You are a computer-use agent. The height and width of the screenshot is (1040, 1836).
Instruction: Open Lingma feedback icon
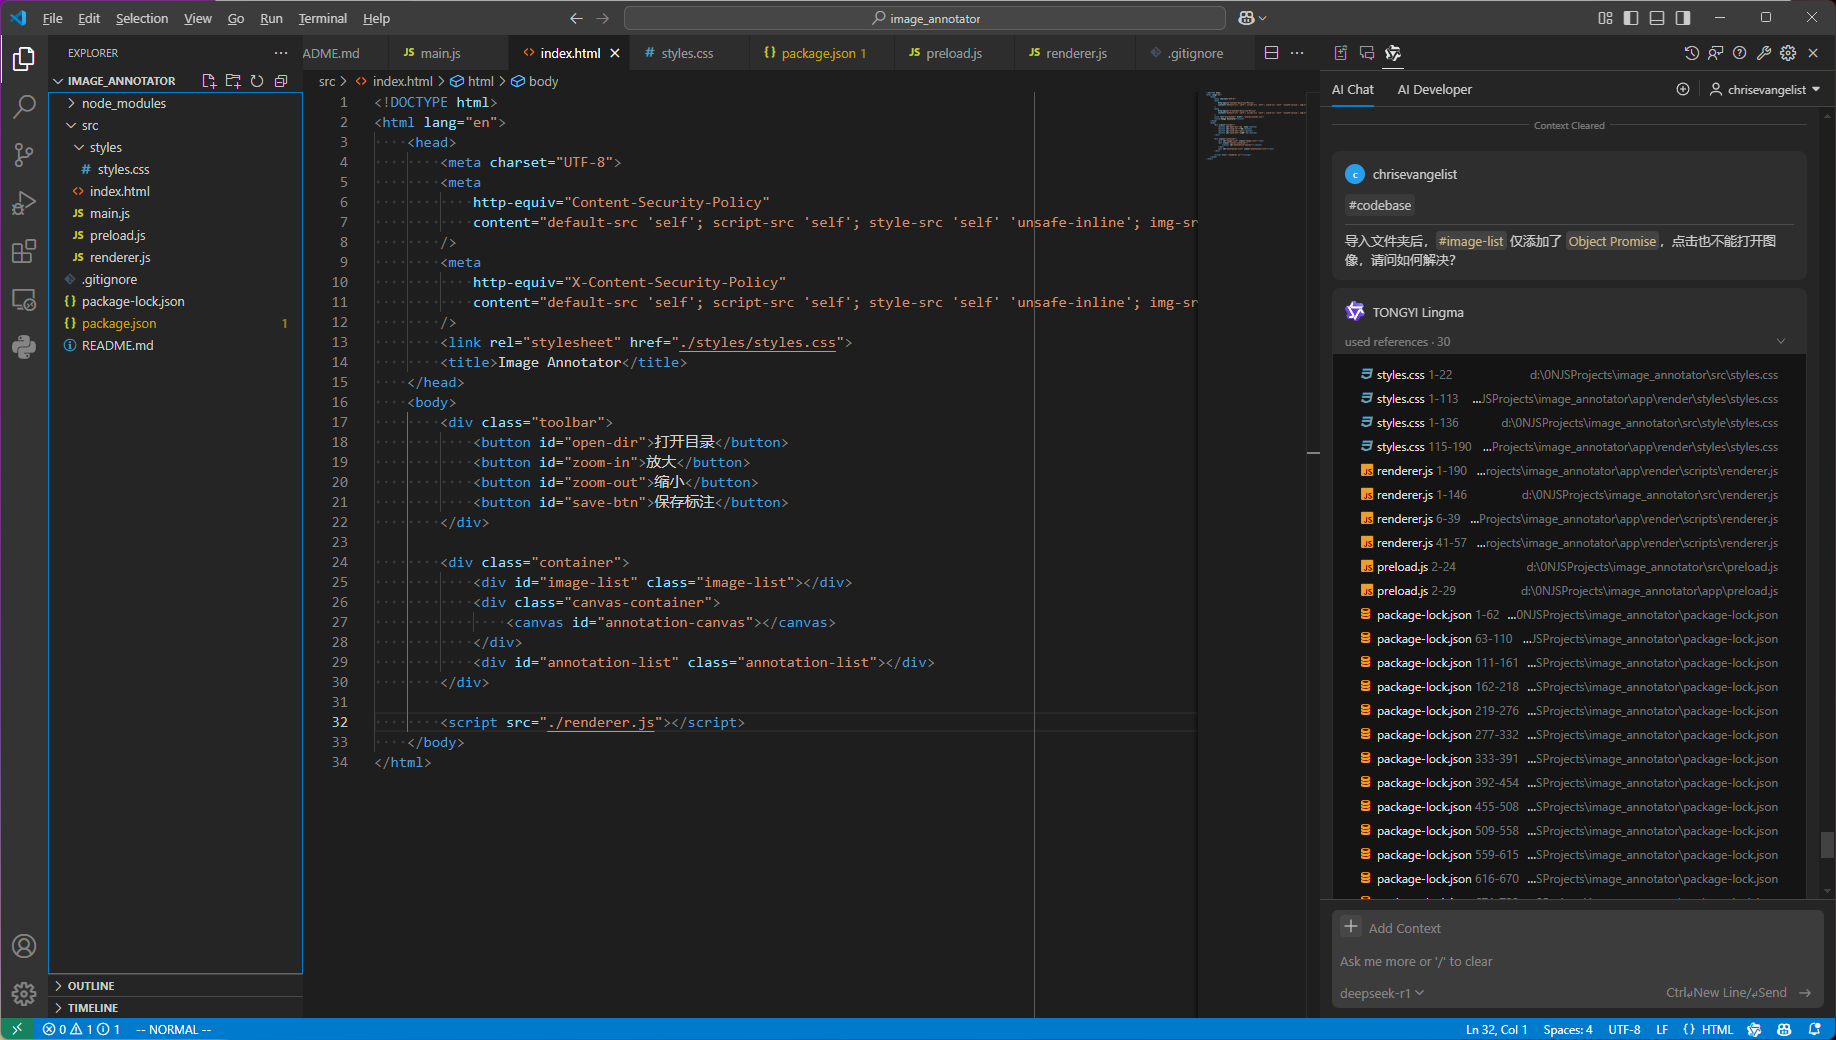1716,53
